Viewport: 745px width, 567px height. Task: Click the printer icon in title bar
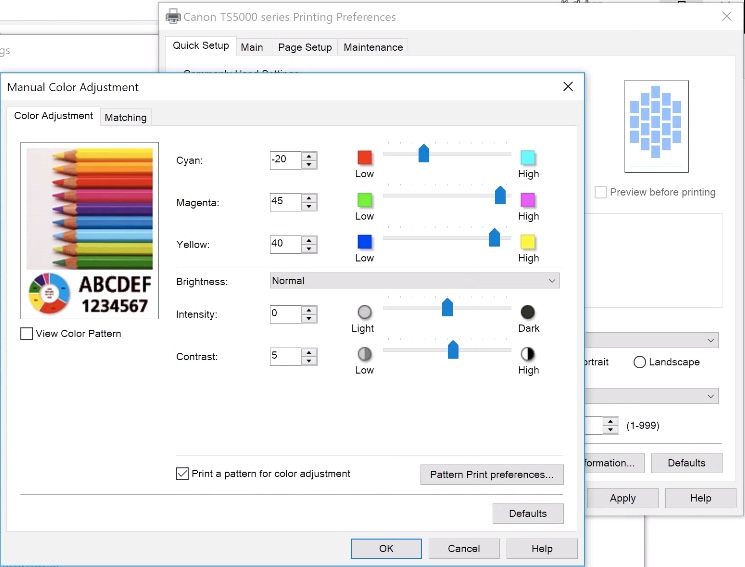[173, 17]
